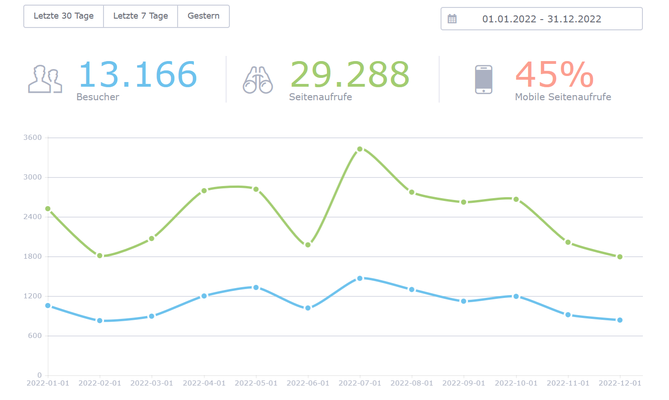The width and height of the screenshot is (669, 400).
Task: Click the 45% Mobile Seitenaufrufe figure
Action: (563, 80)
